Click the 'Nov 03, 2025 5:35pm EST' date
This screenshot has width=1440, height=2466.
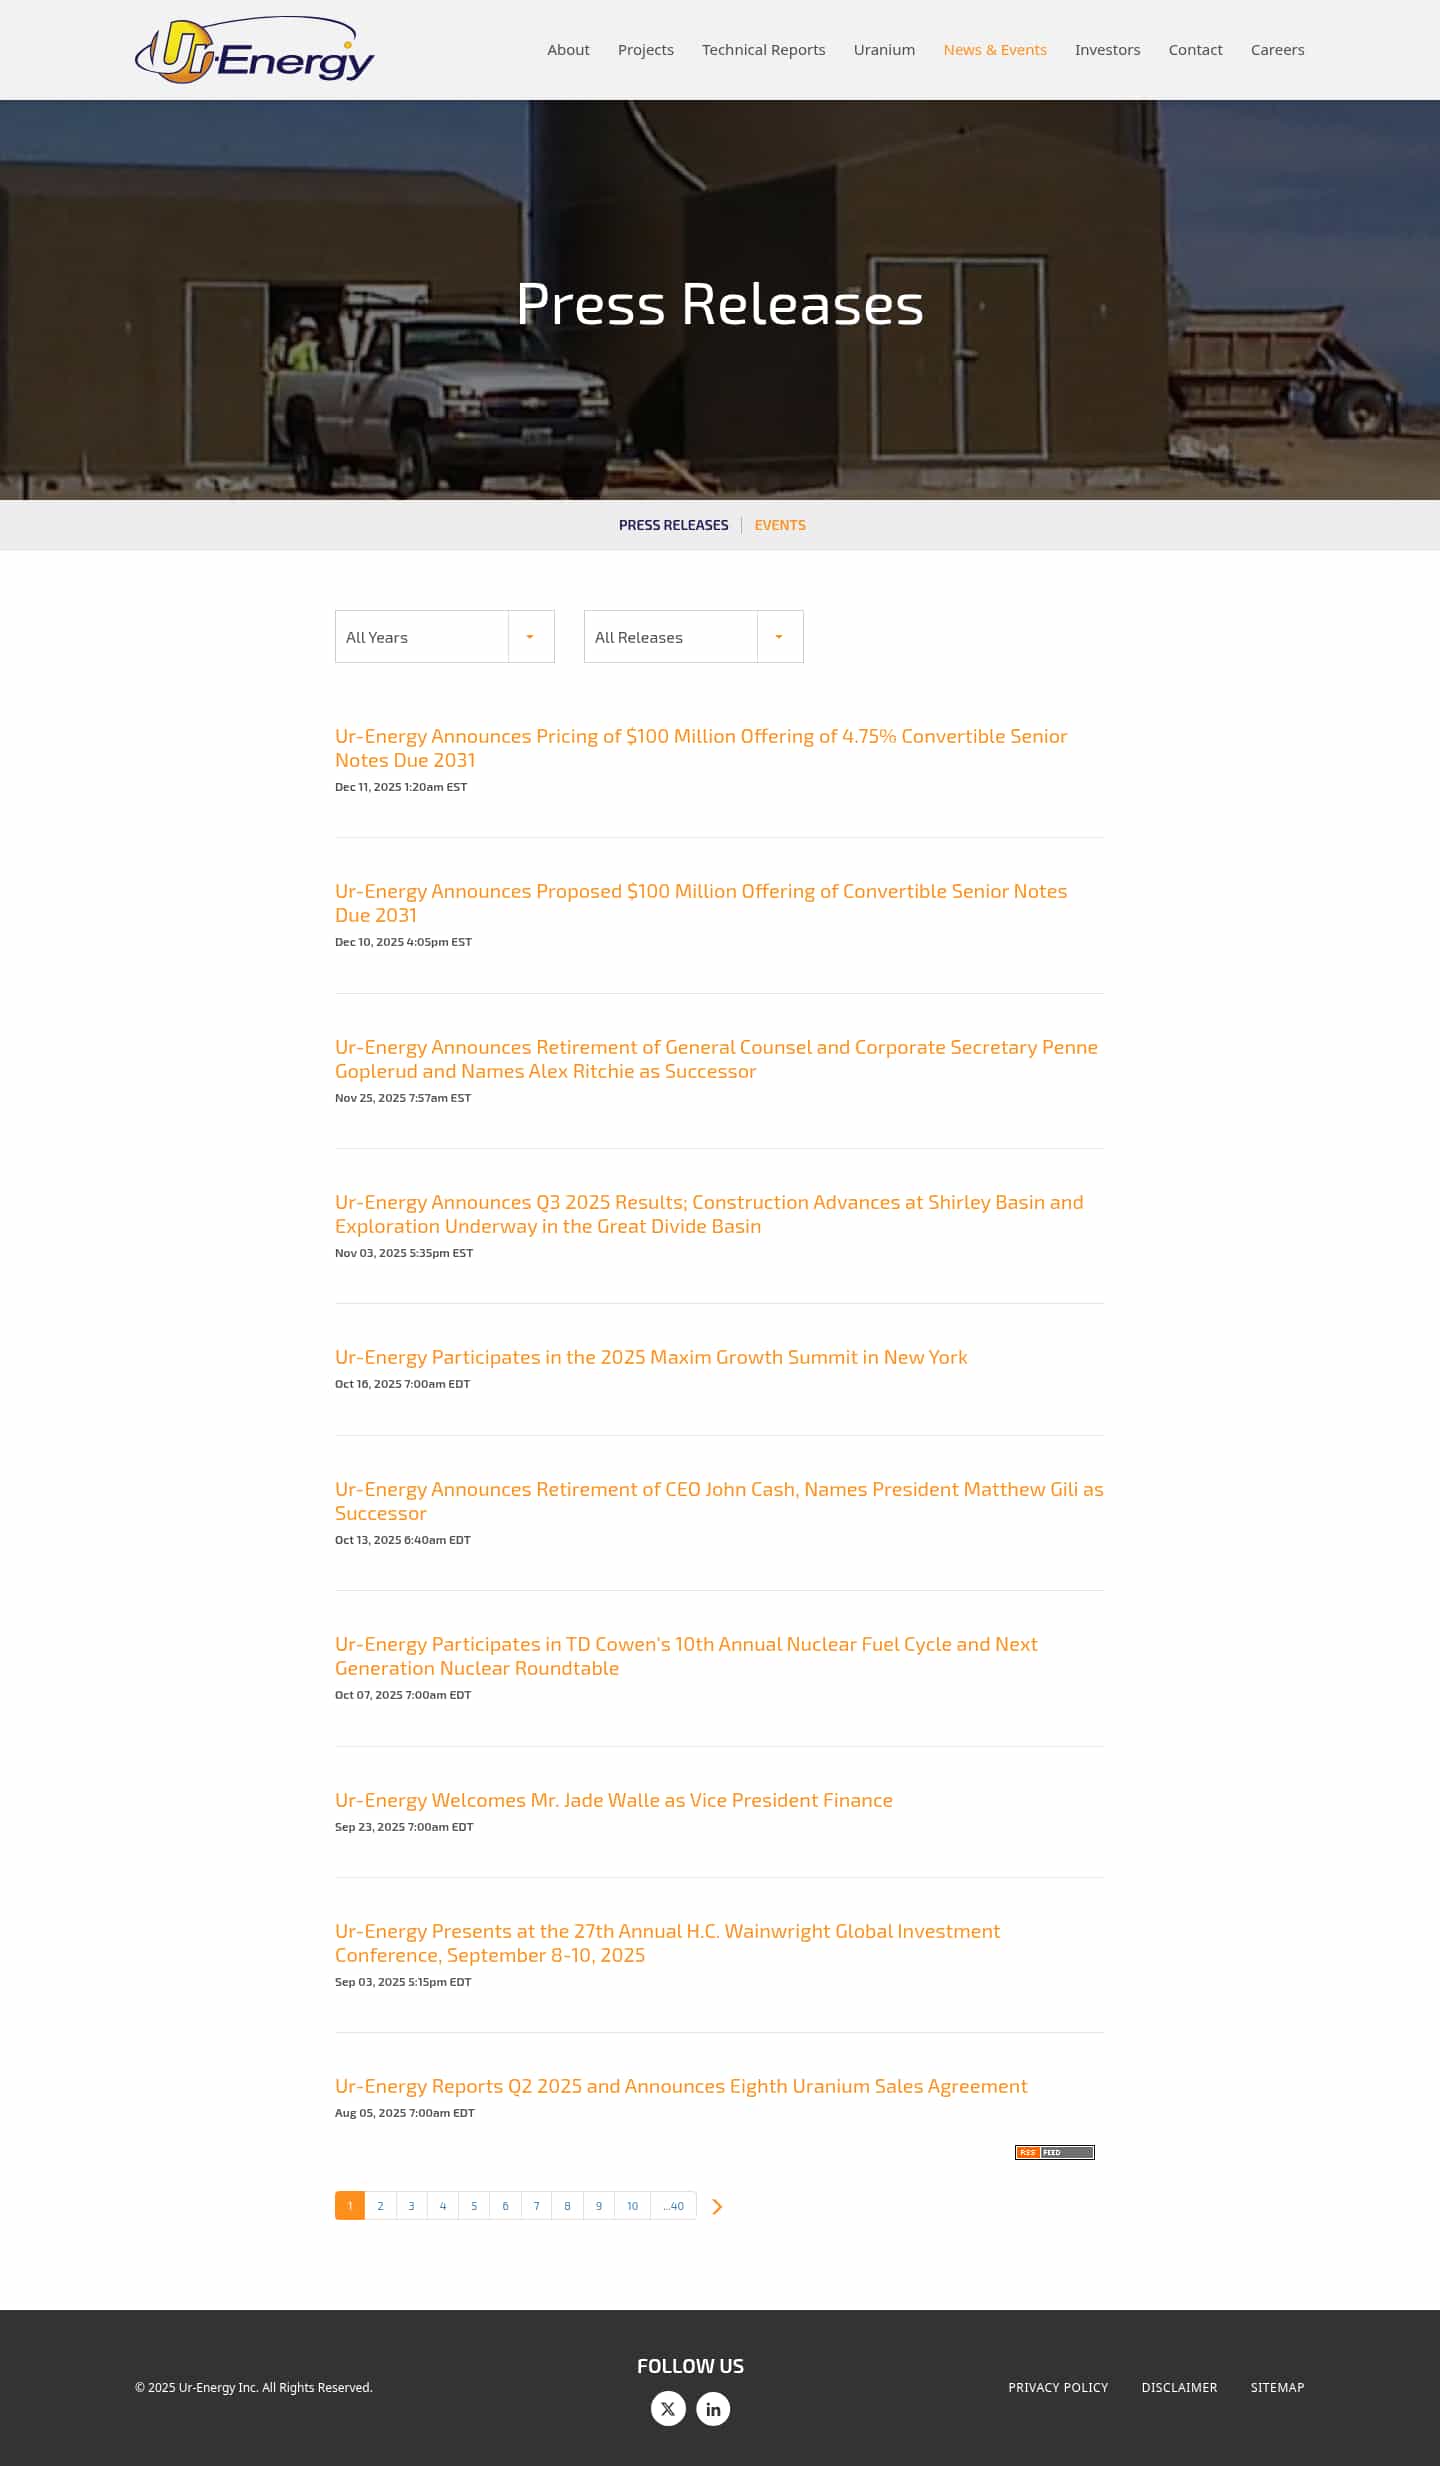point(404,1253)
